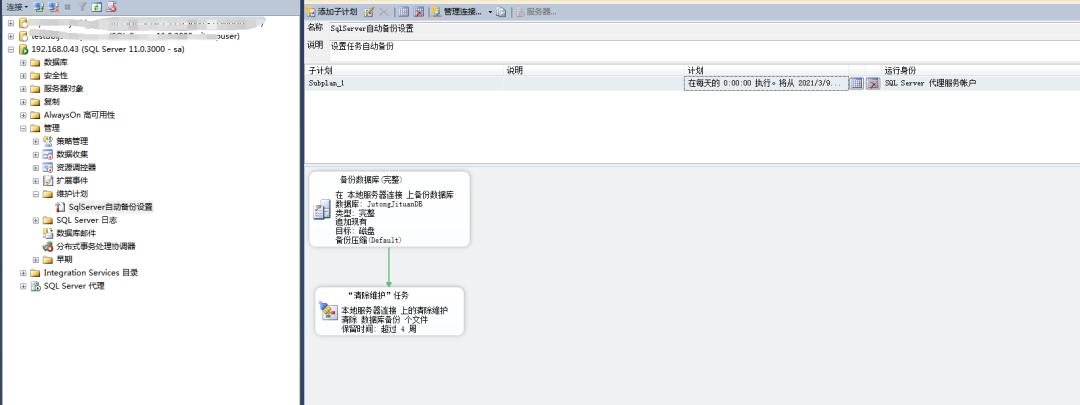
Task: Click the 说明 description field
Action: point(703,51)
